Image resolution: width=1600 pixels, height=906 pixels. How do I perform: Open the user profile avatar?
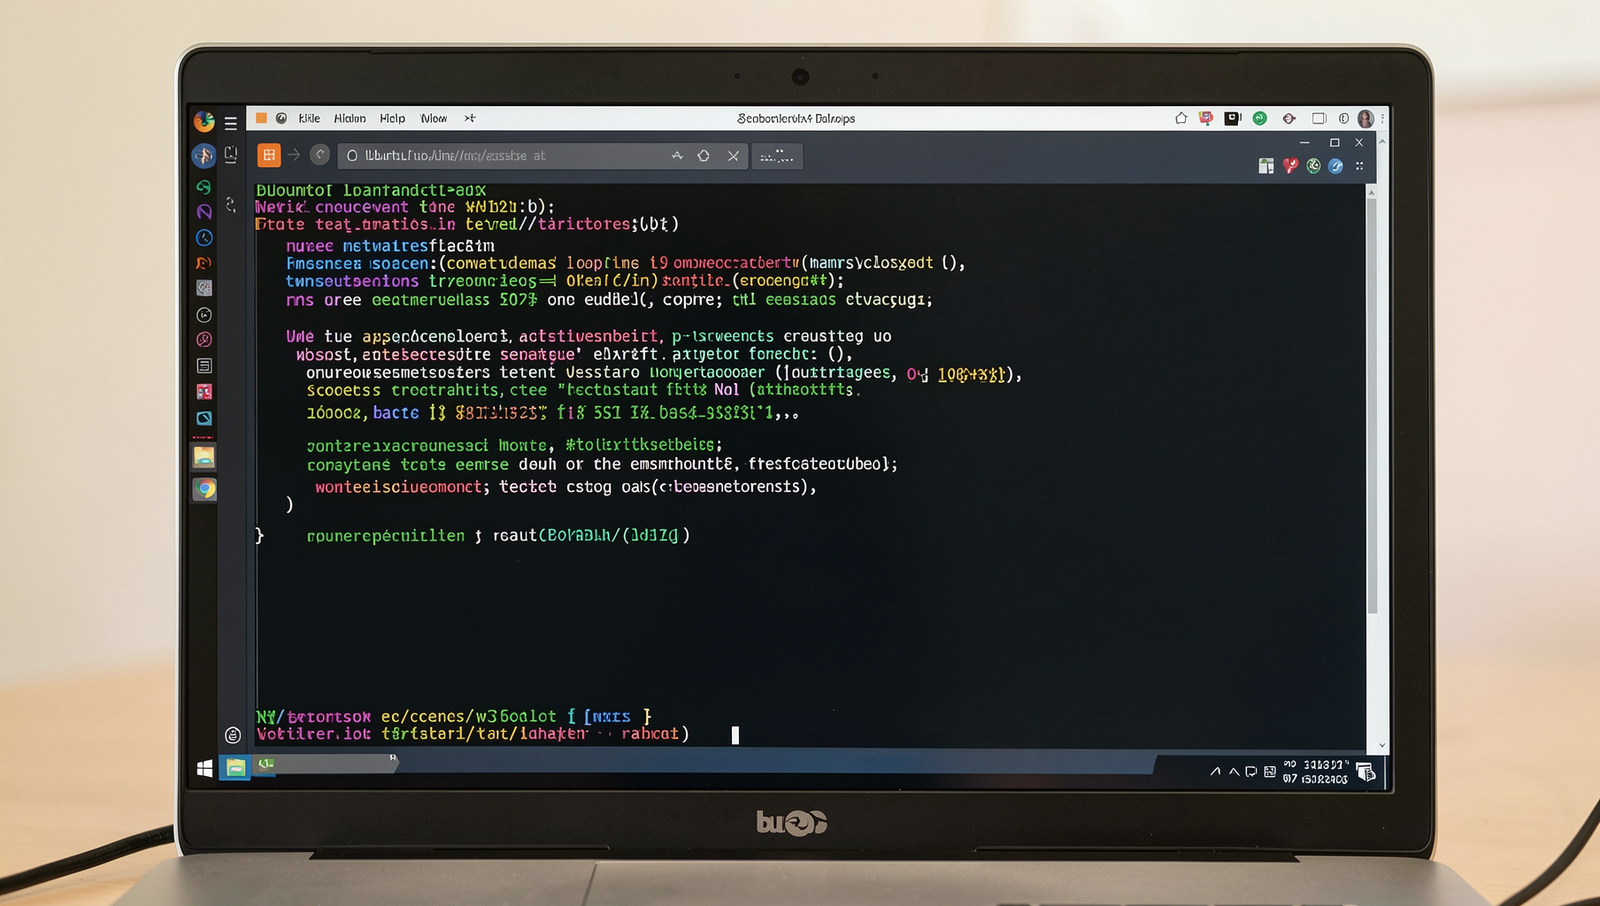pyautogui.click(x=1365, y=119)
